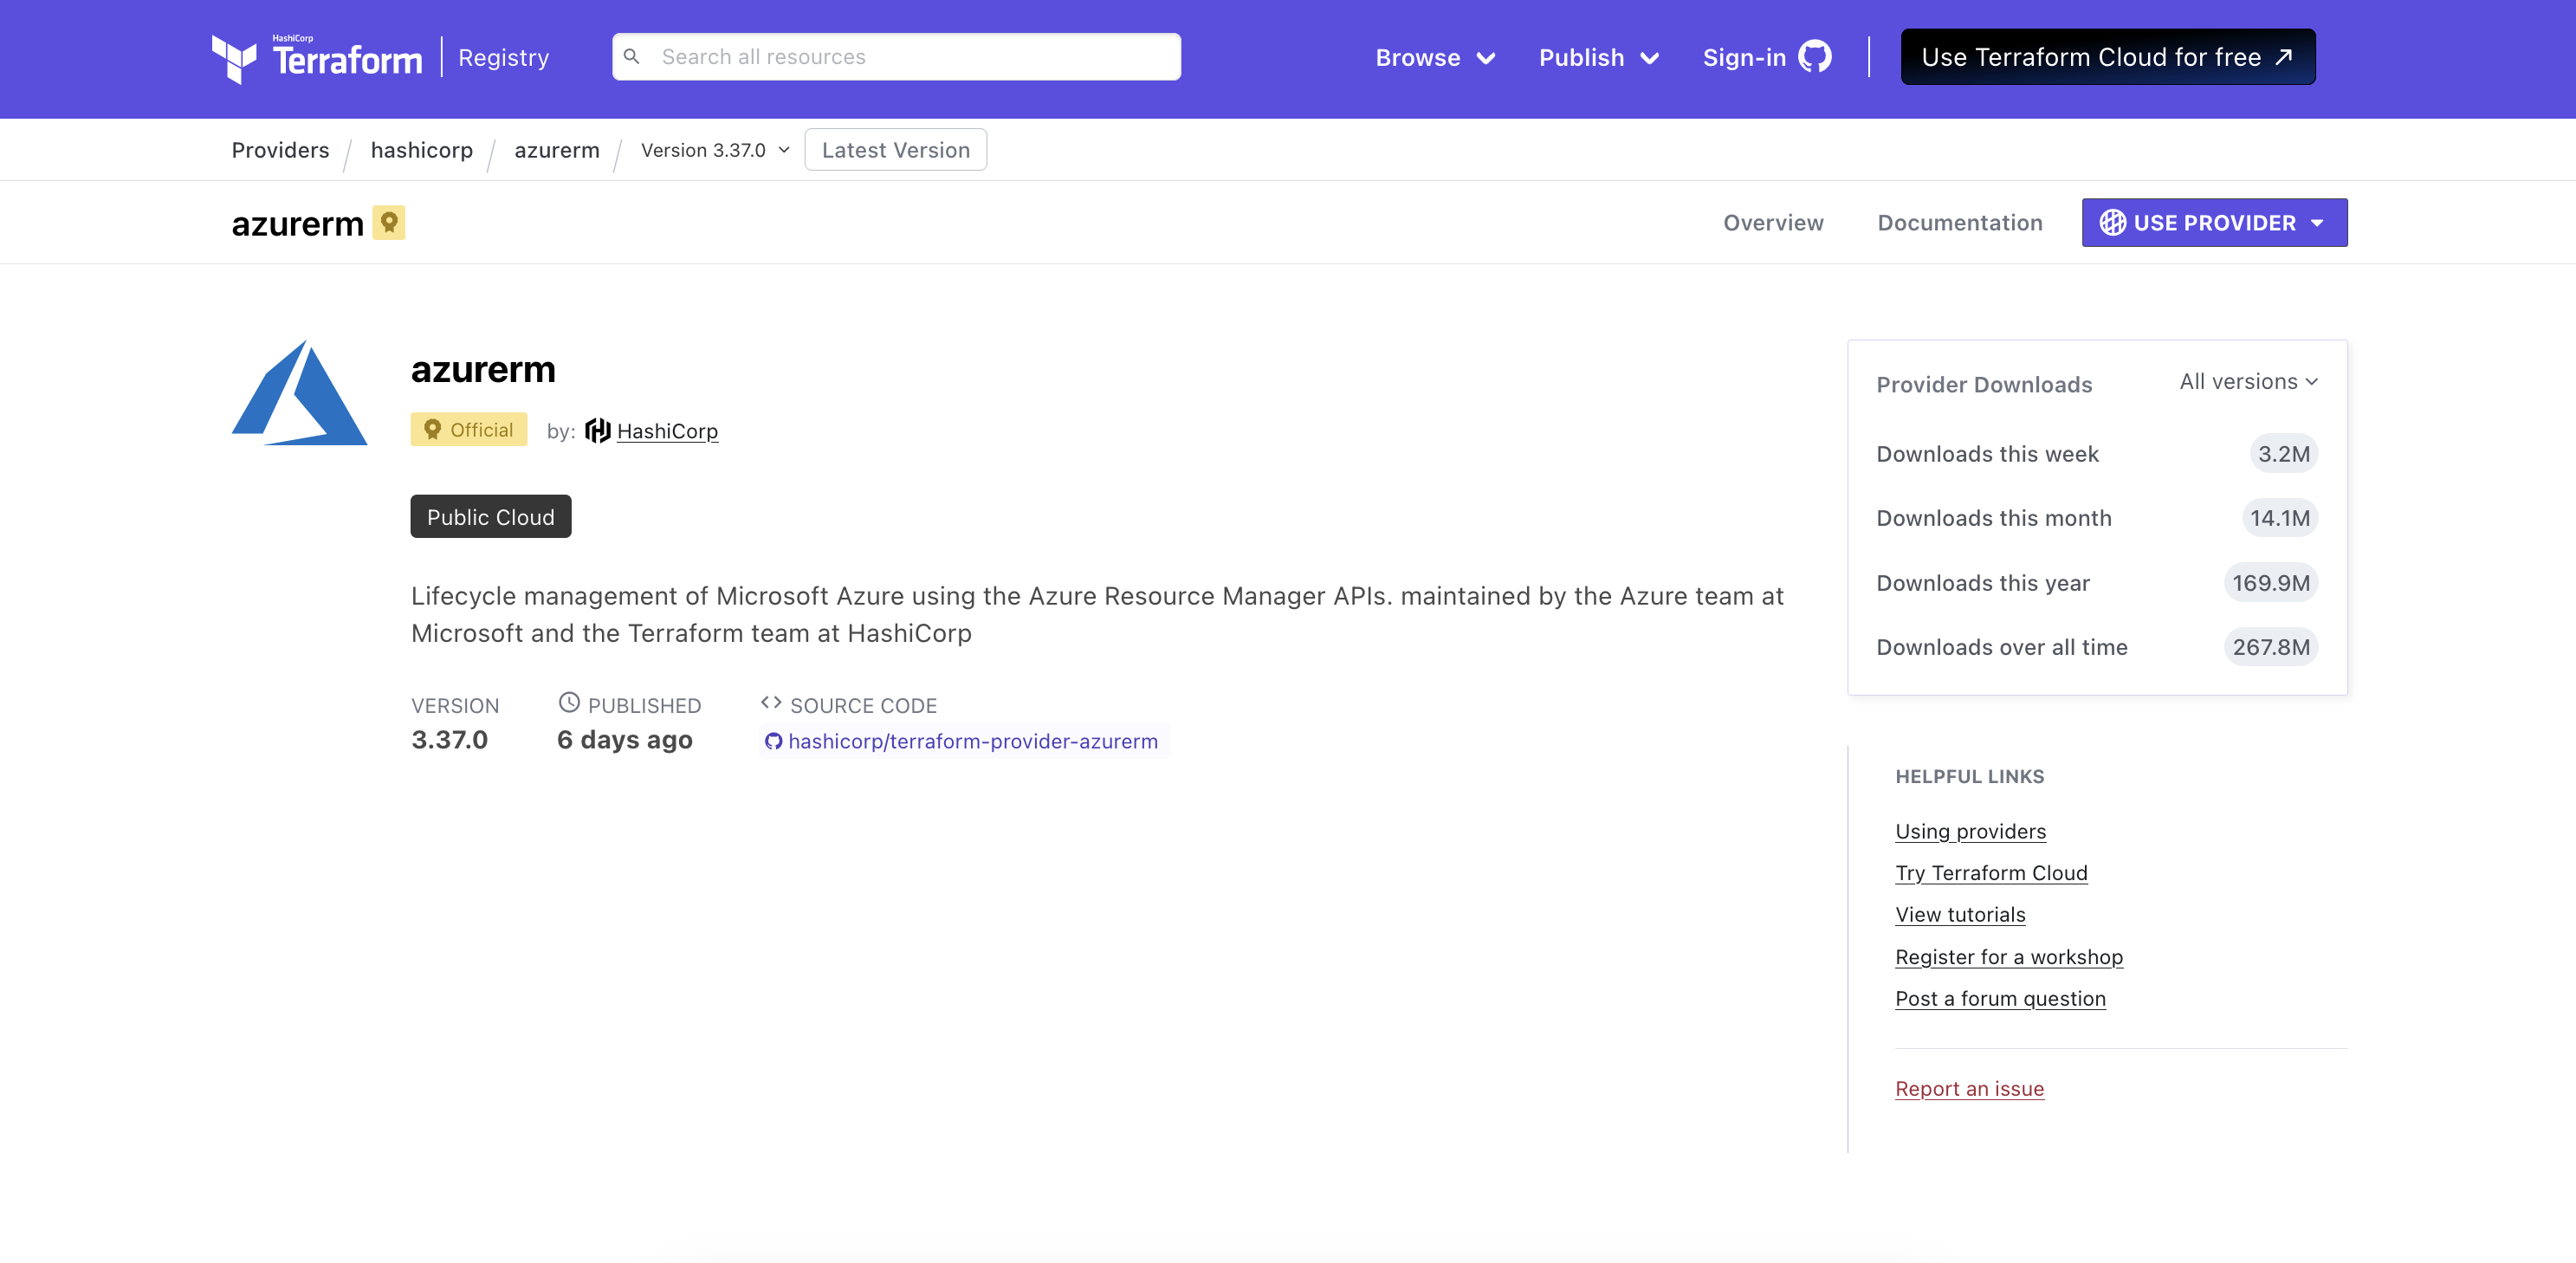Screen dimensions: 2576x1263
Task: Go to Providers breadcrumb
Action: point(281,150)
